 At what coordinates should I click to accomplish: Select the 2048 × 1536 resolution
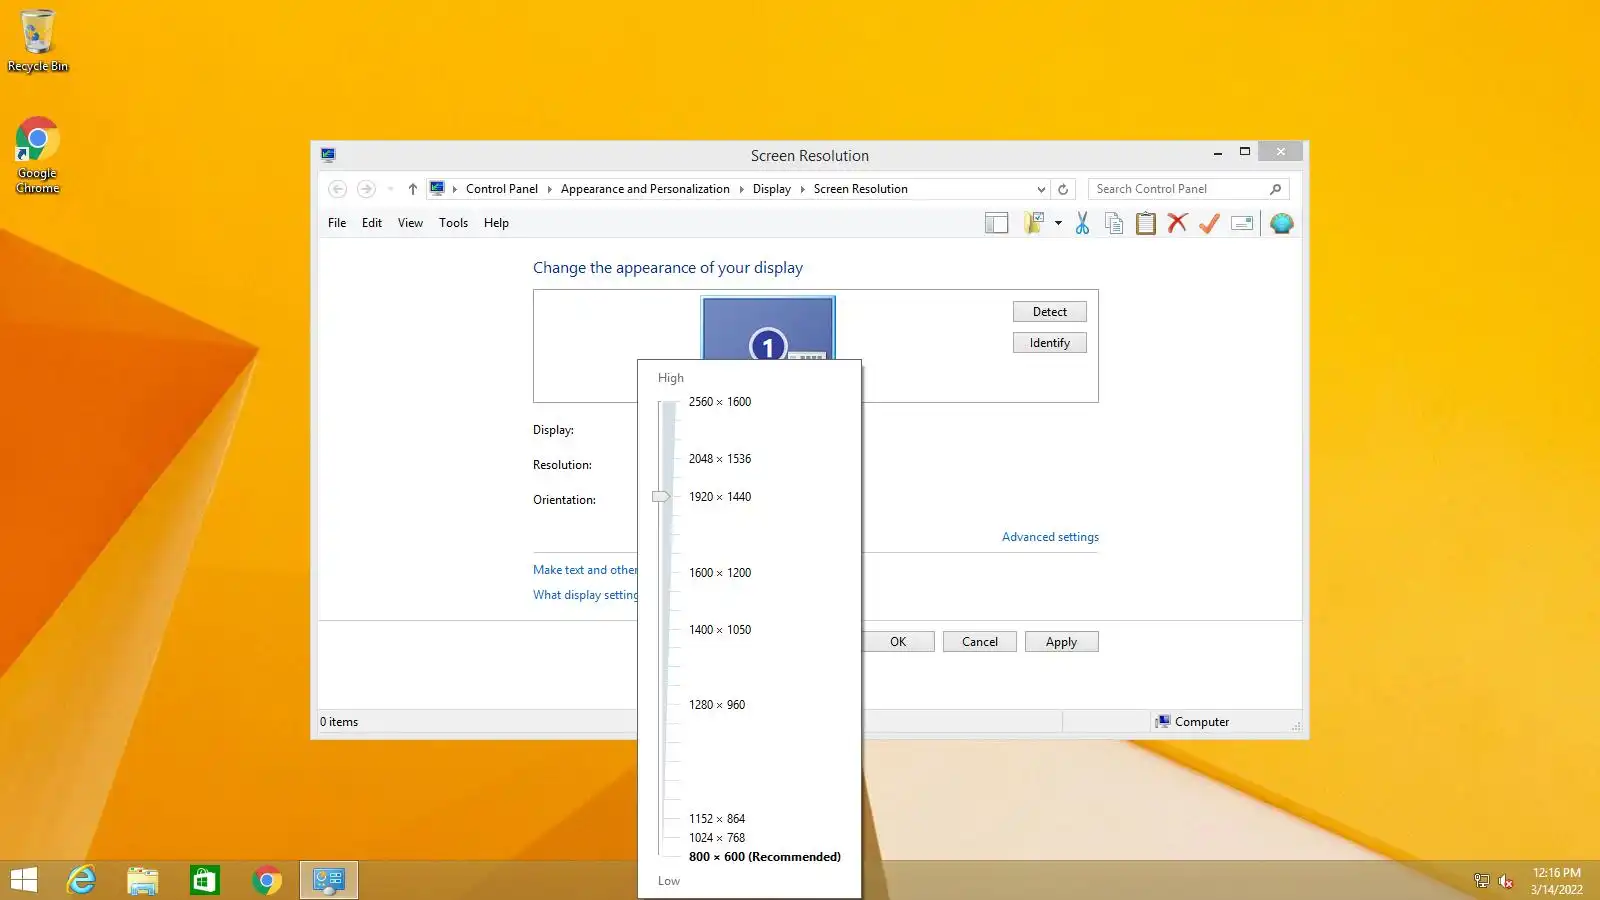(720, 459)
